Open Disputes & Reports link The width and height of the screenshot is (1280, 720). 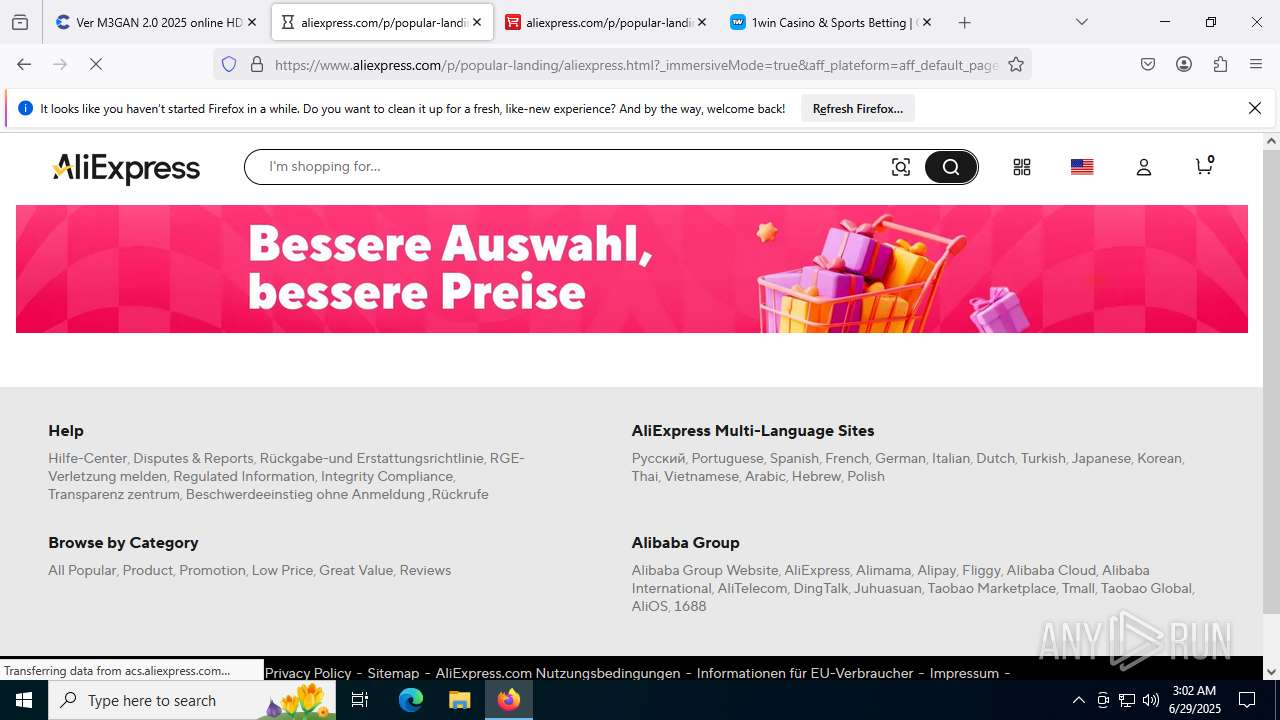[193, 458]
